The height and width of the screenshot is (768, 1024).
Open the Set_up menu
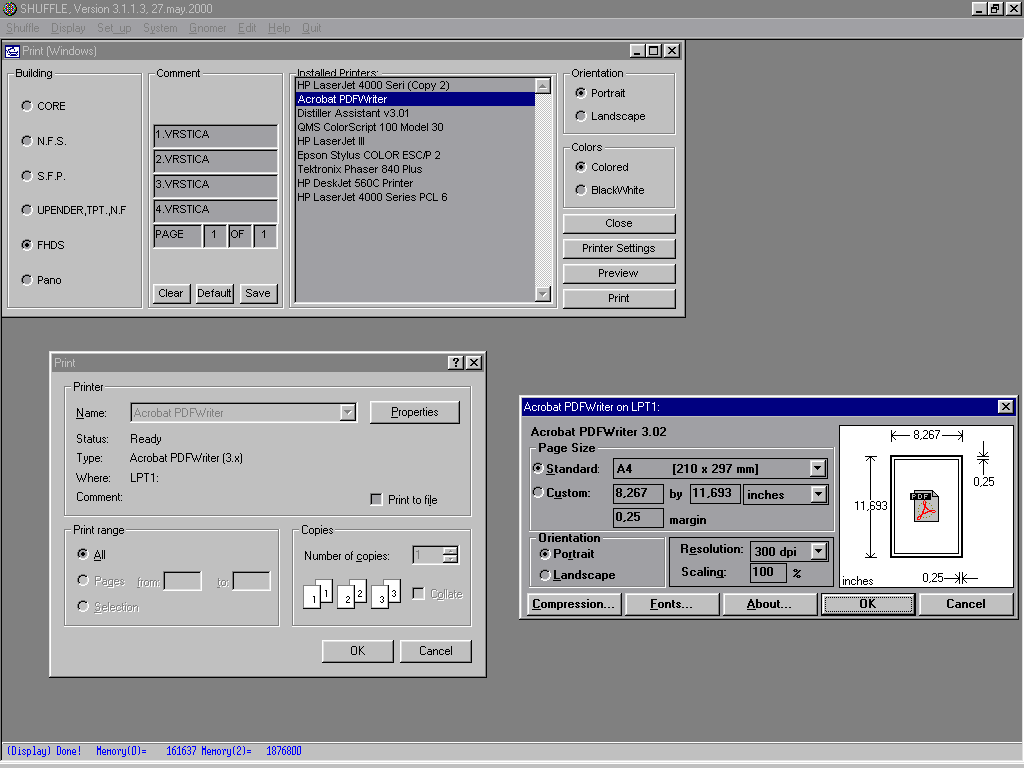pos(114,28)
